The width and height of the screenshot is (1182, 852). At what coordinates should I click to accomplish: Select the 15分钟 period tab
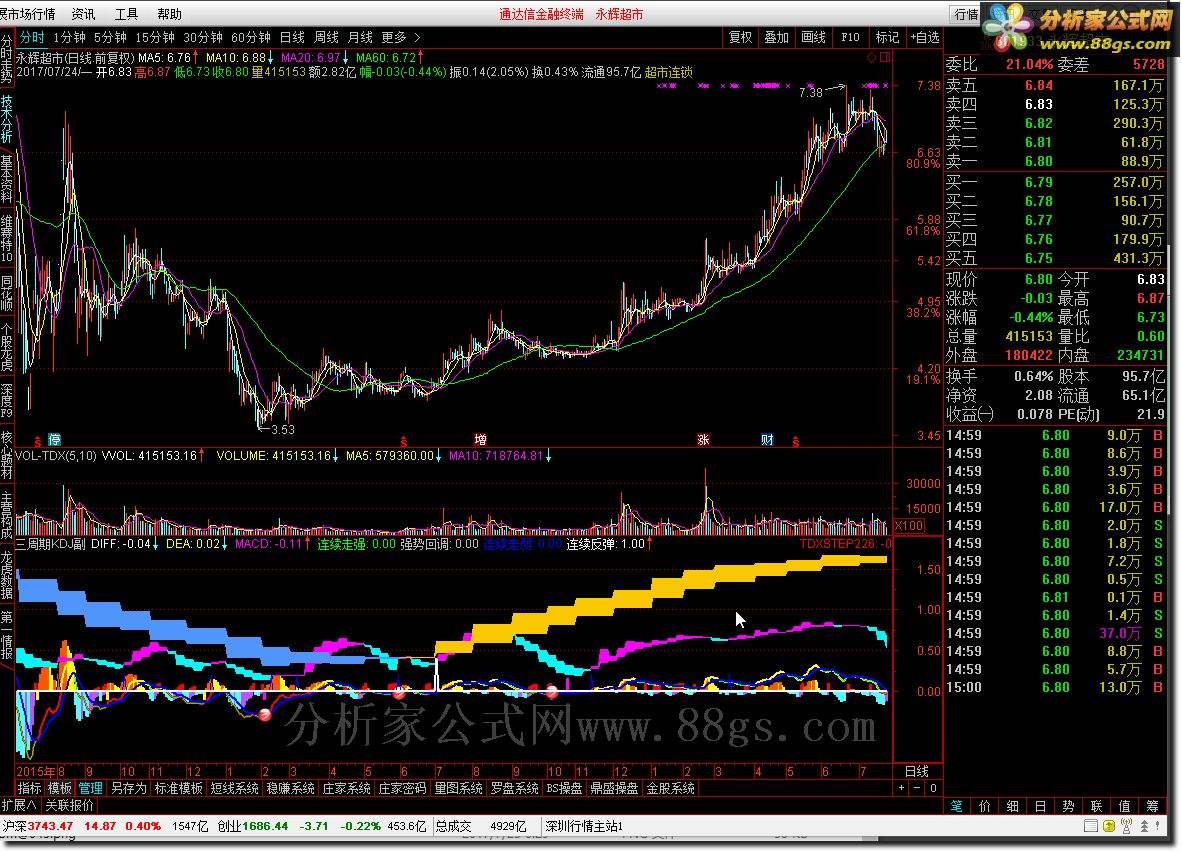click(x=155, y=37)
